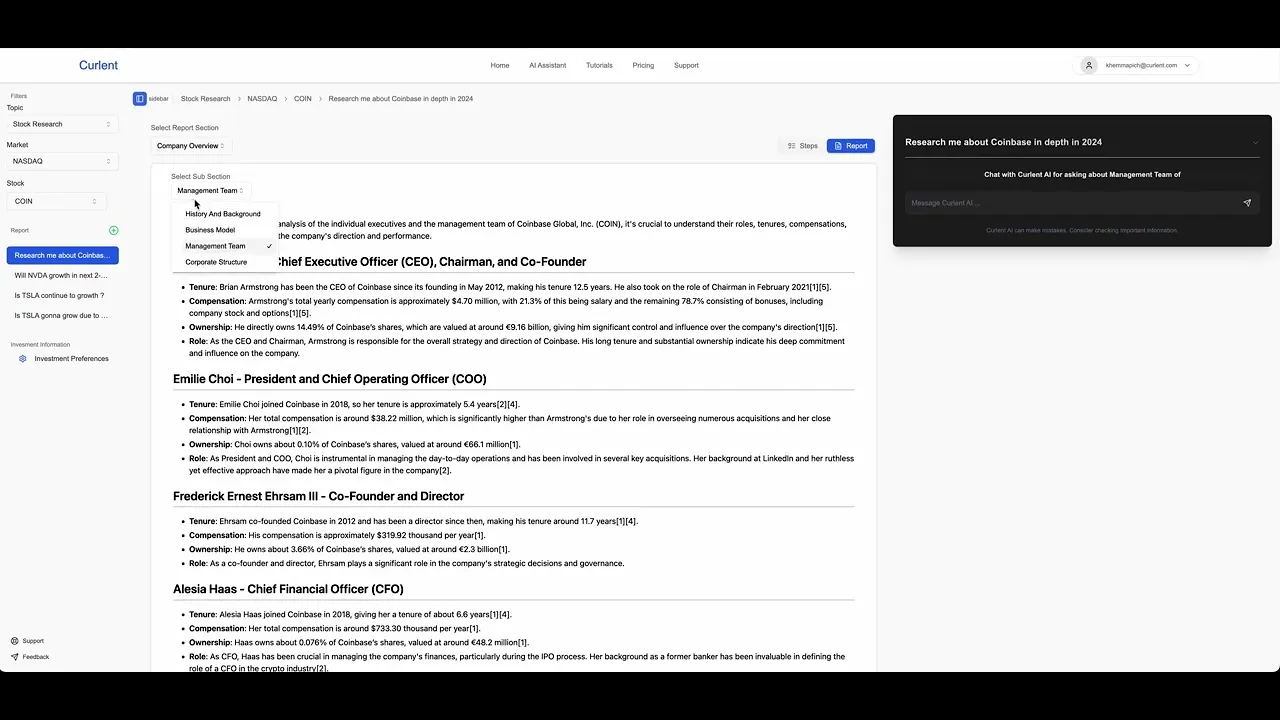Select Corporate Structure from the sub section menu
The image size is (1280, 720).
point(216,262)
